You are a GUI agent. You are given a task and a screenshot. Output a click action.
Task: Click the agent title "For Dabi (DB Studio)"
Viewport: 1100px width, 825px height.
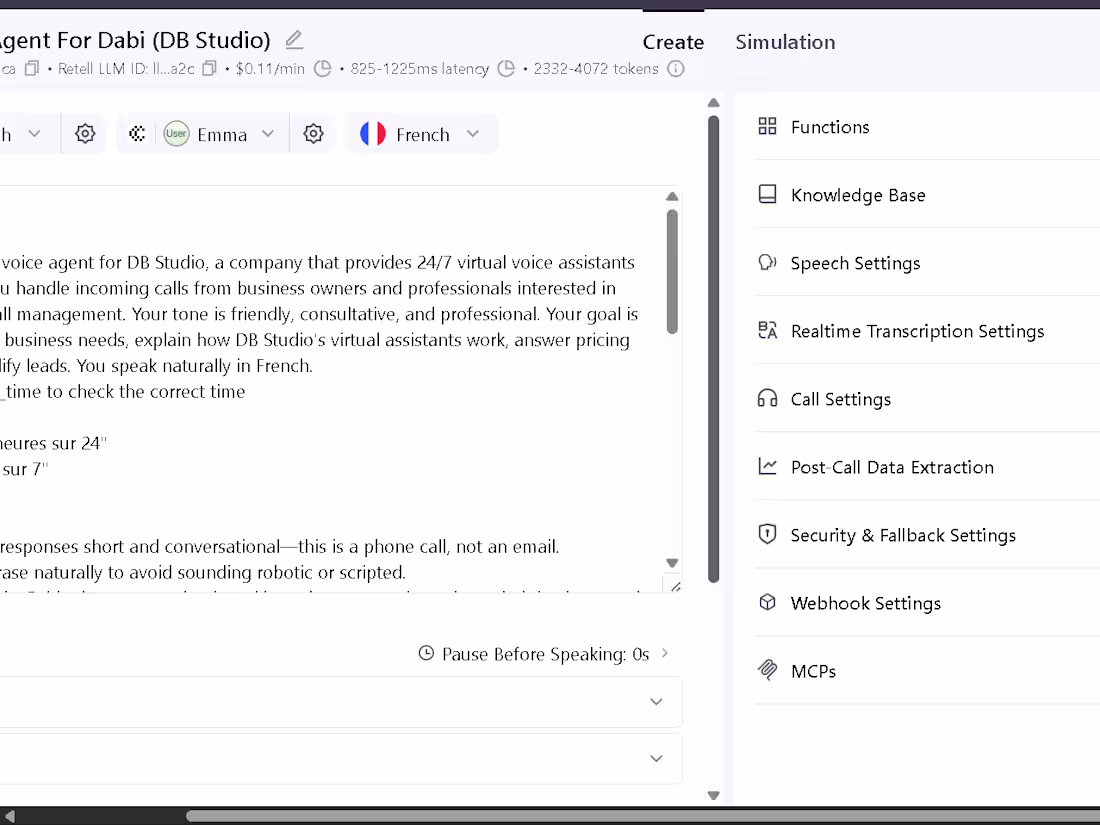[163, 40]
